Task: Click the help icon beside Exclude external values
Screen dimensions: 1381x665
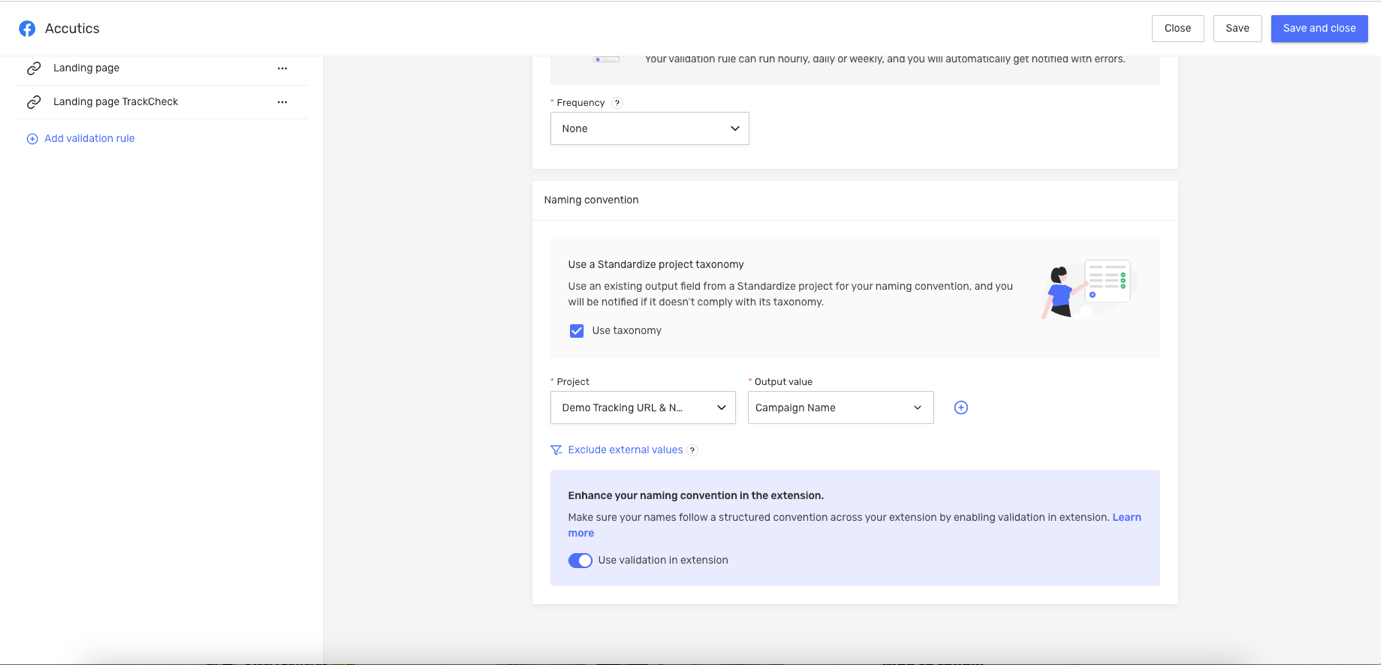Action: point(692,450)
